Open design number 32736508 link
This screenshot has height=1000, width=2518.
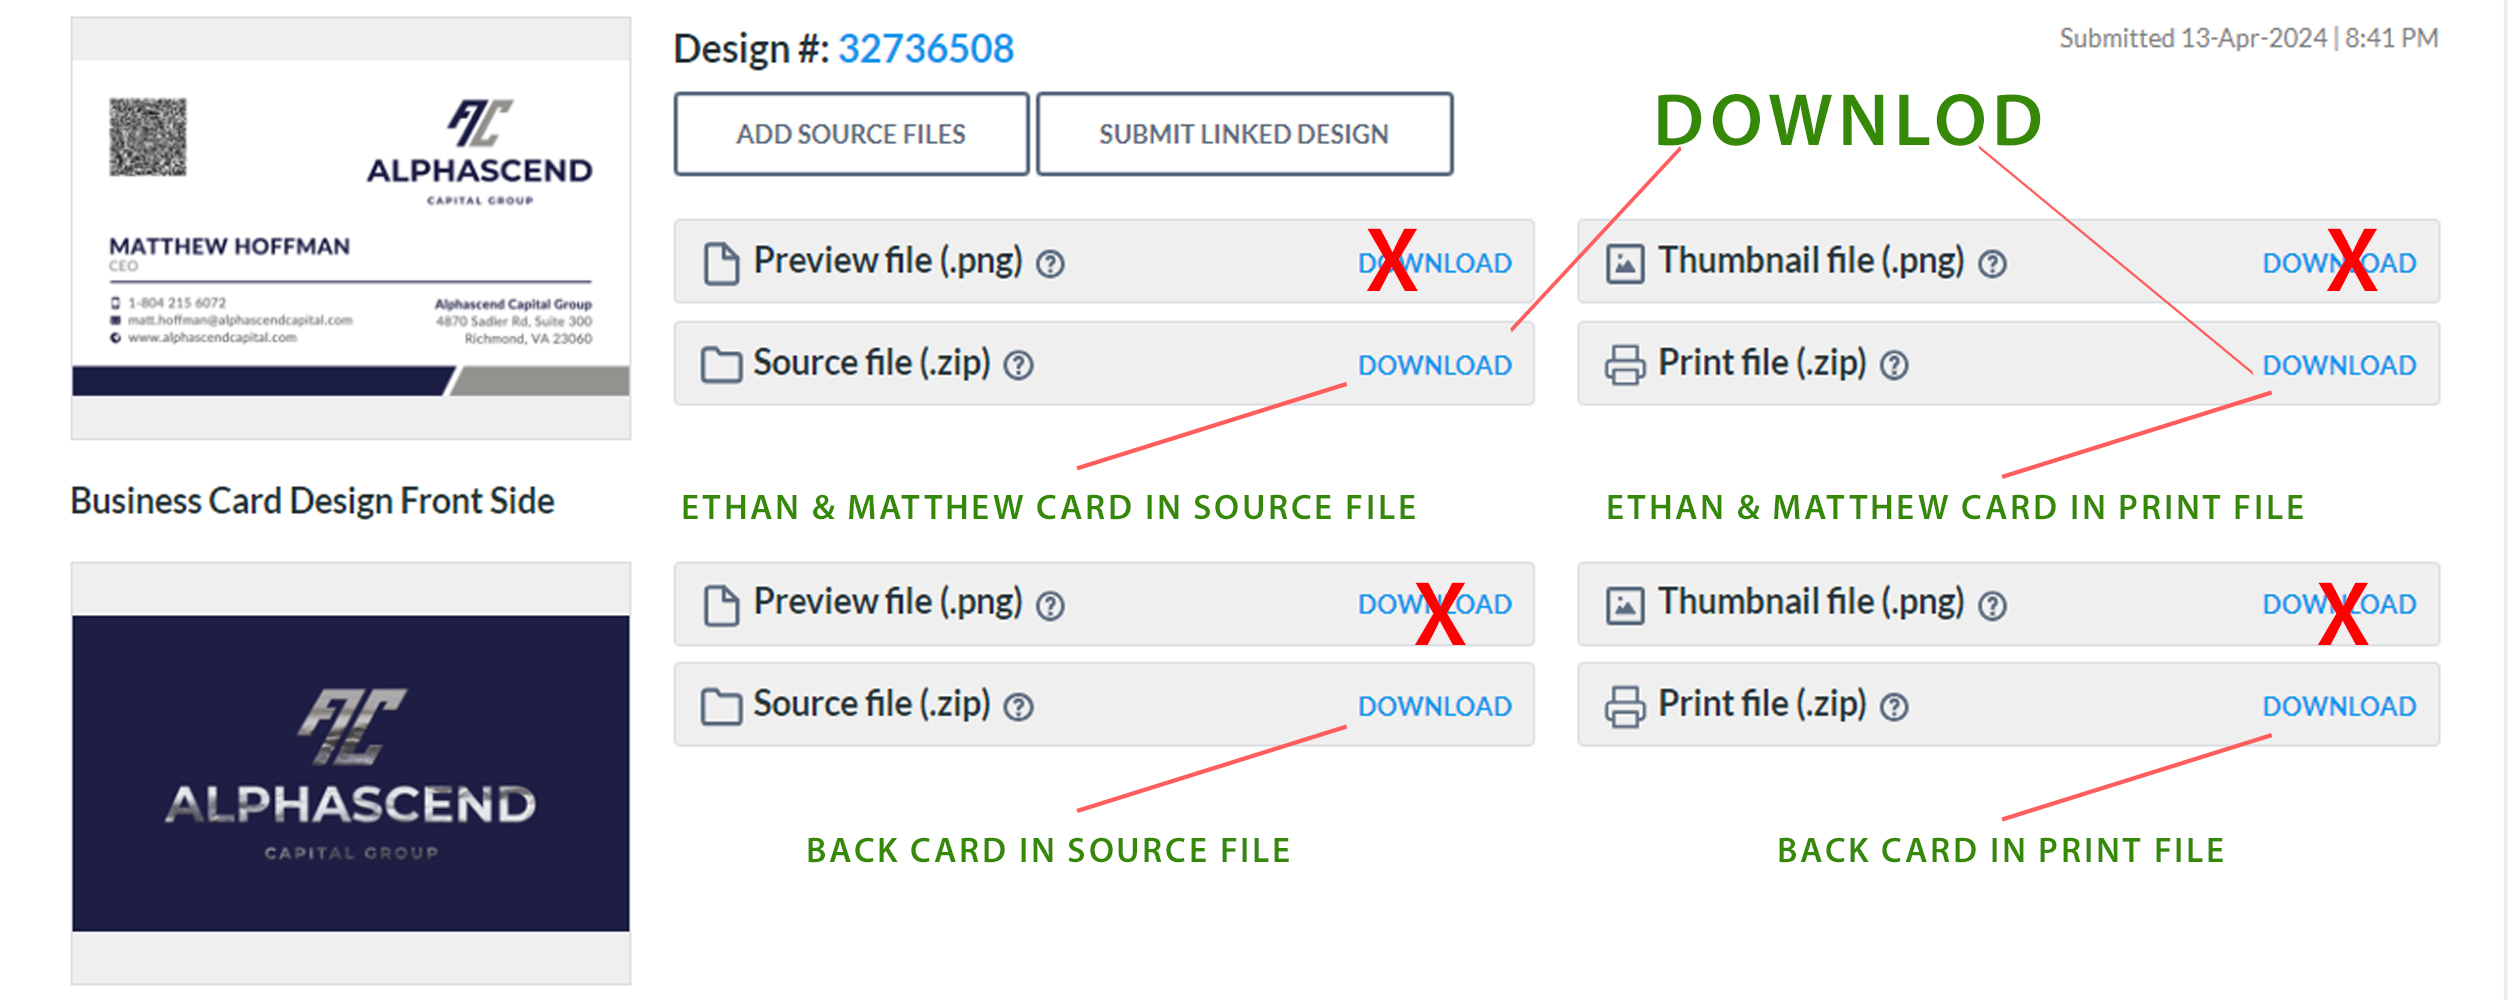[926, 48]
